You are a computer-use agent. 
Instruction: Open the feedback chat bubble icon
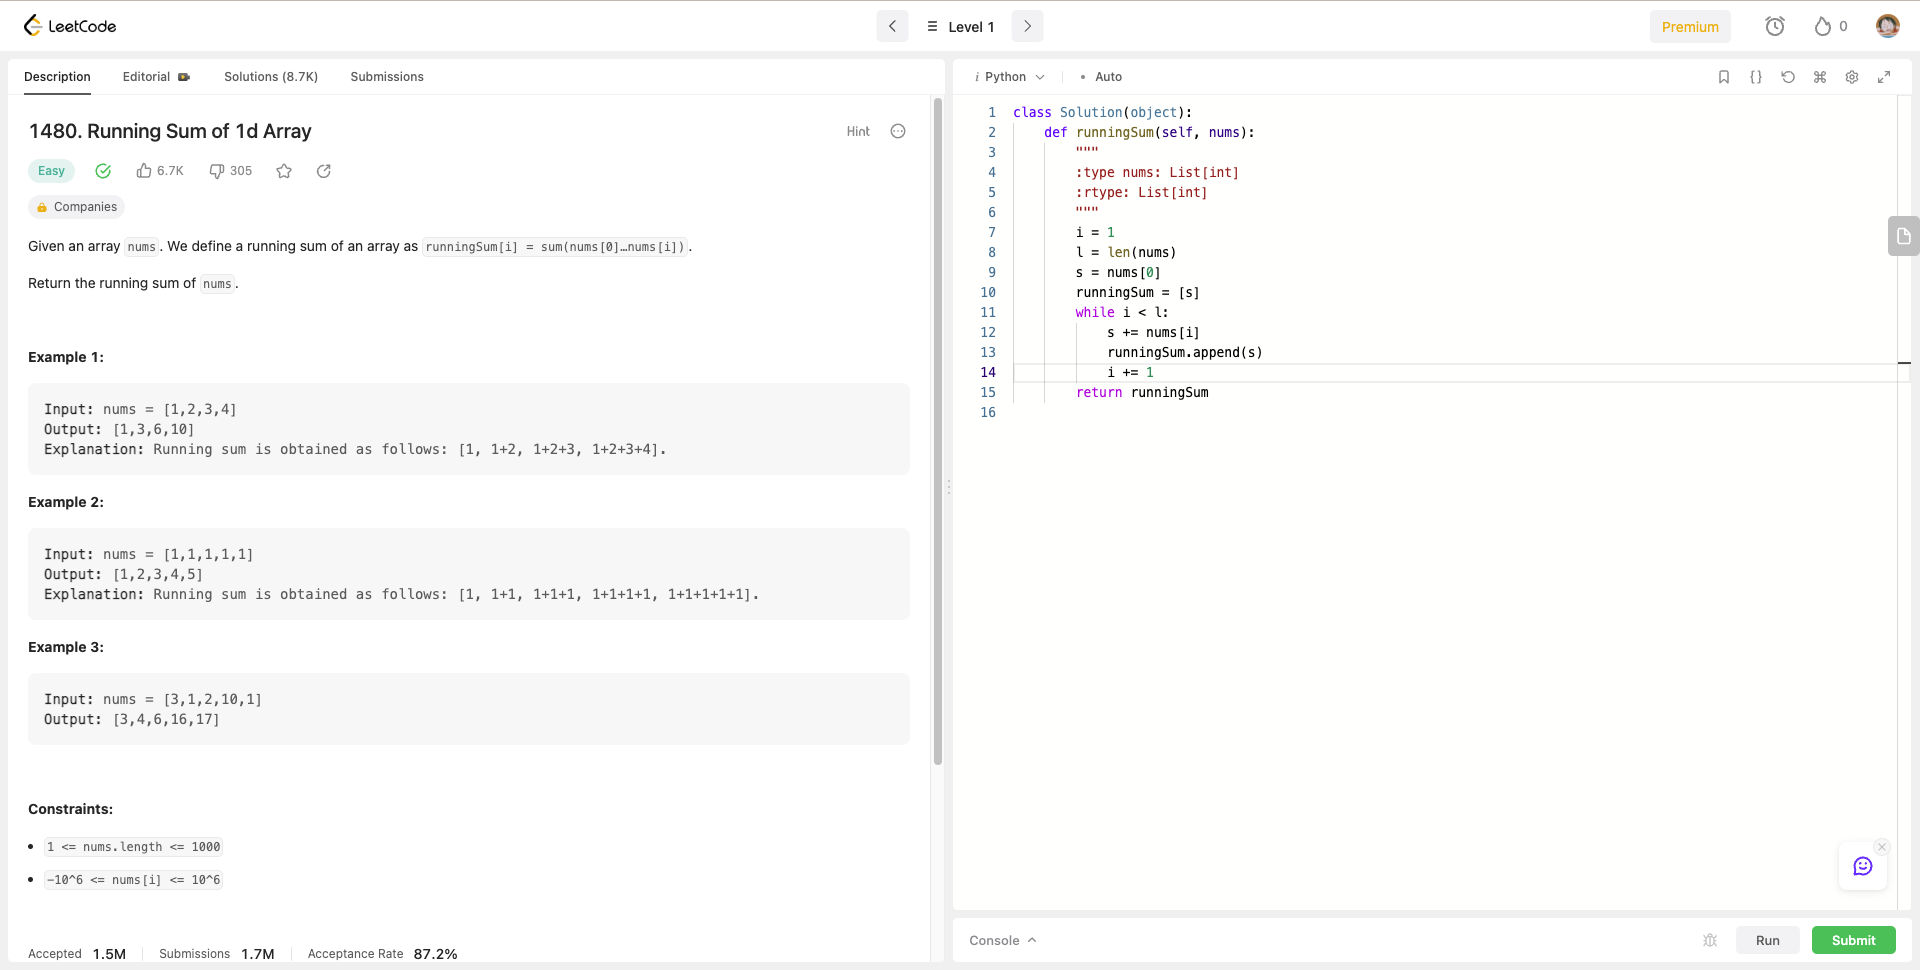[1863, 866]
